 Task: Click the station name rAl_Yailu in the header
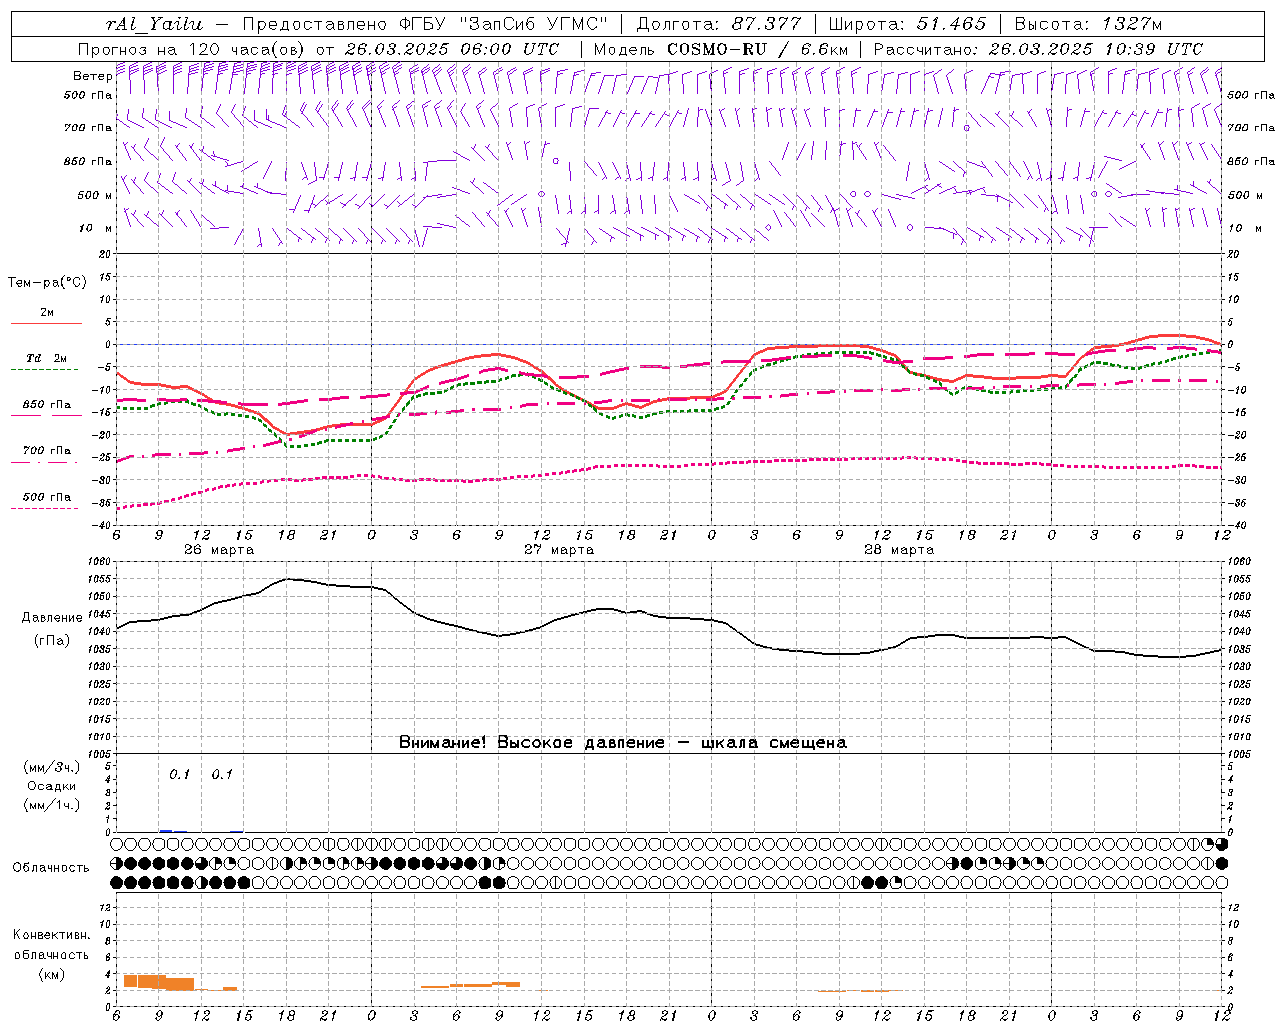(154, 24)
